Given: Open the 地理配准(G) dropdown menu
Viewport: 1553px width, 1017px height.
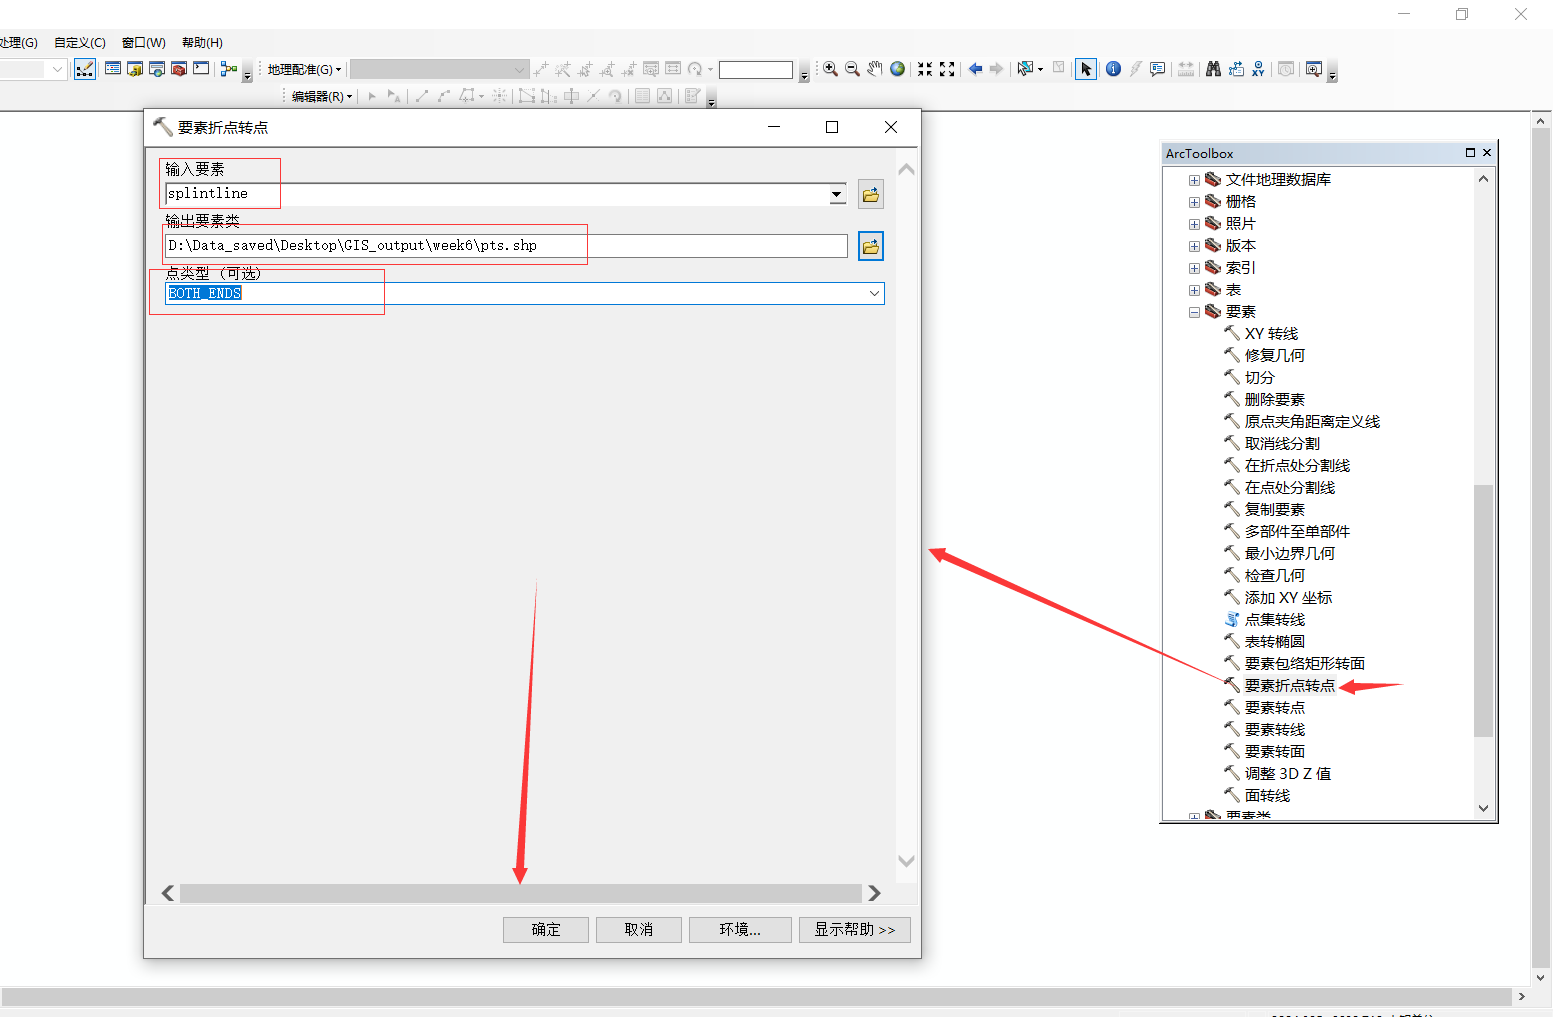Looking at the screenshot, I should (x=304, y=69).
